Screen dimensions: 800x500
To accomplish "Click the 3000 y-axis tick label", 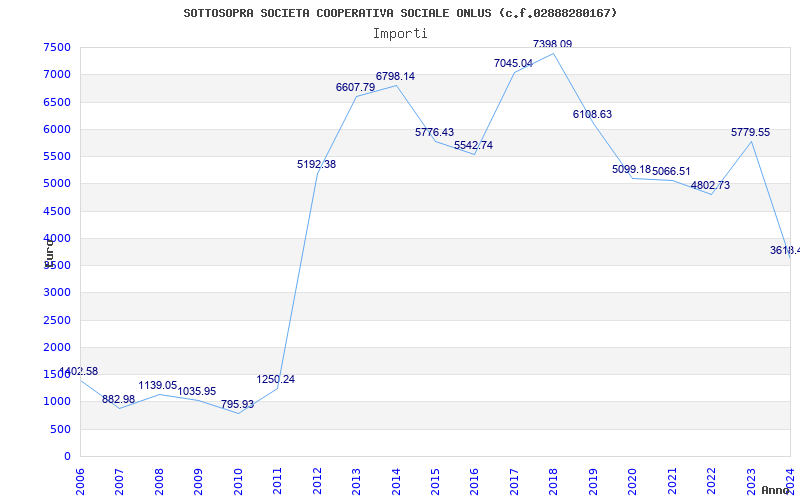I will 57,293.
